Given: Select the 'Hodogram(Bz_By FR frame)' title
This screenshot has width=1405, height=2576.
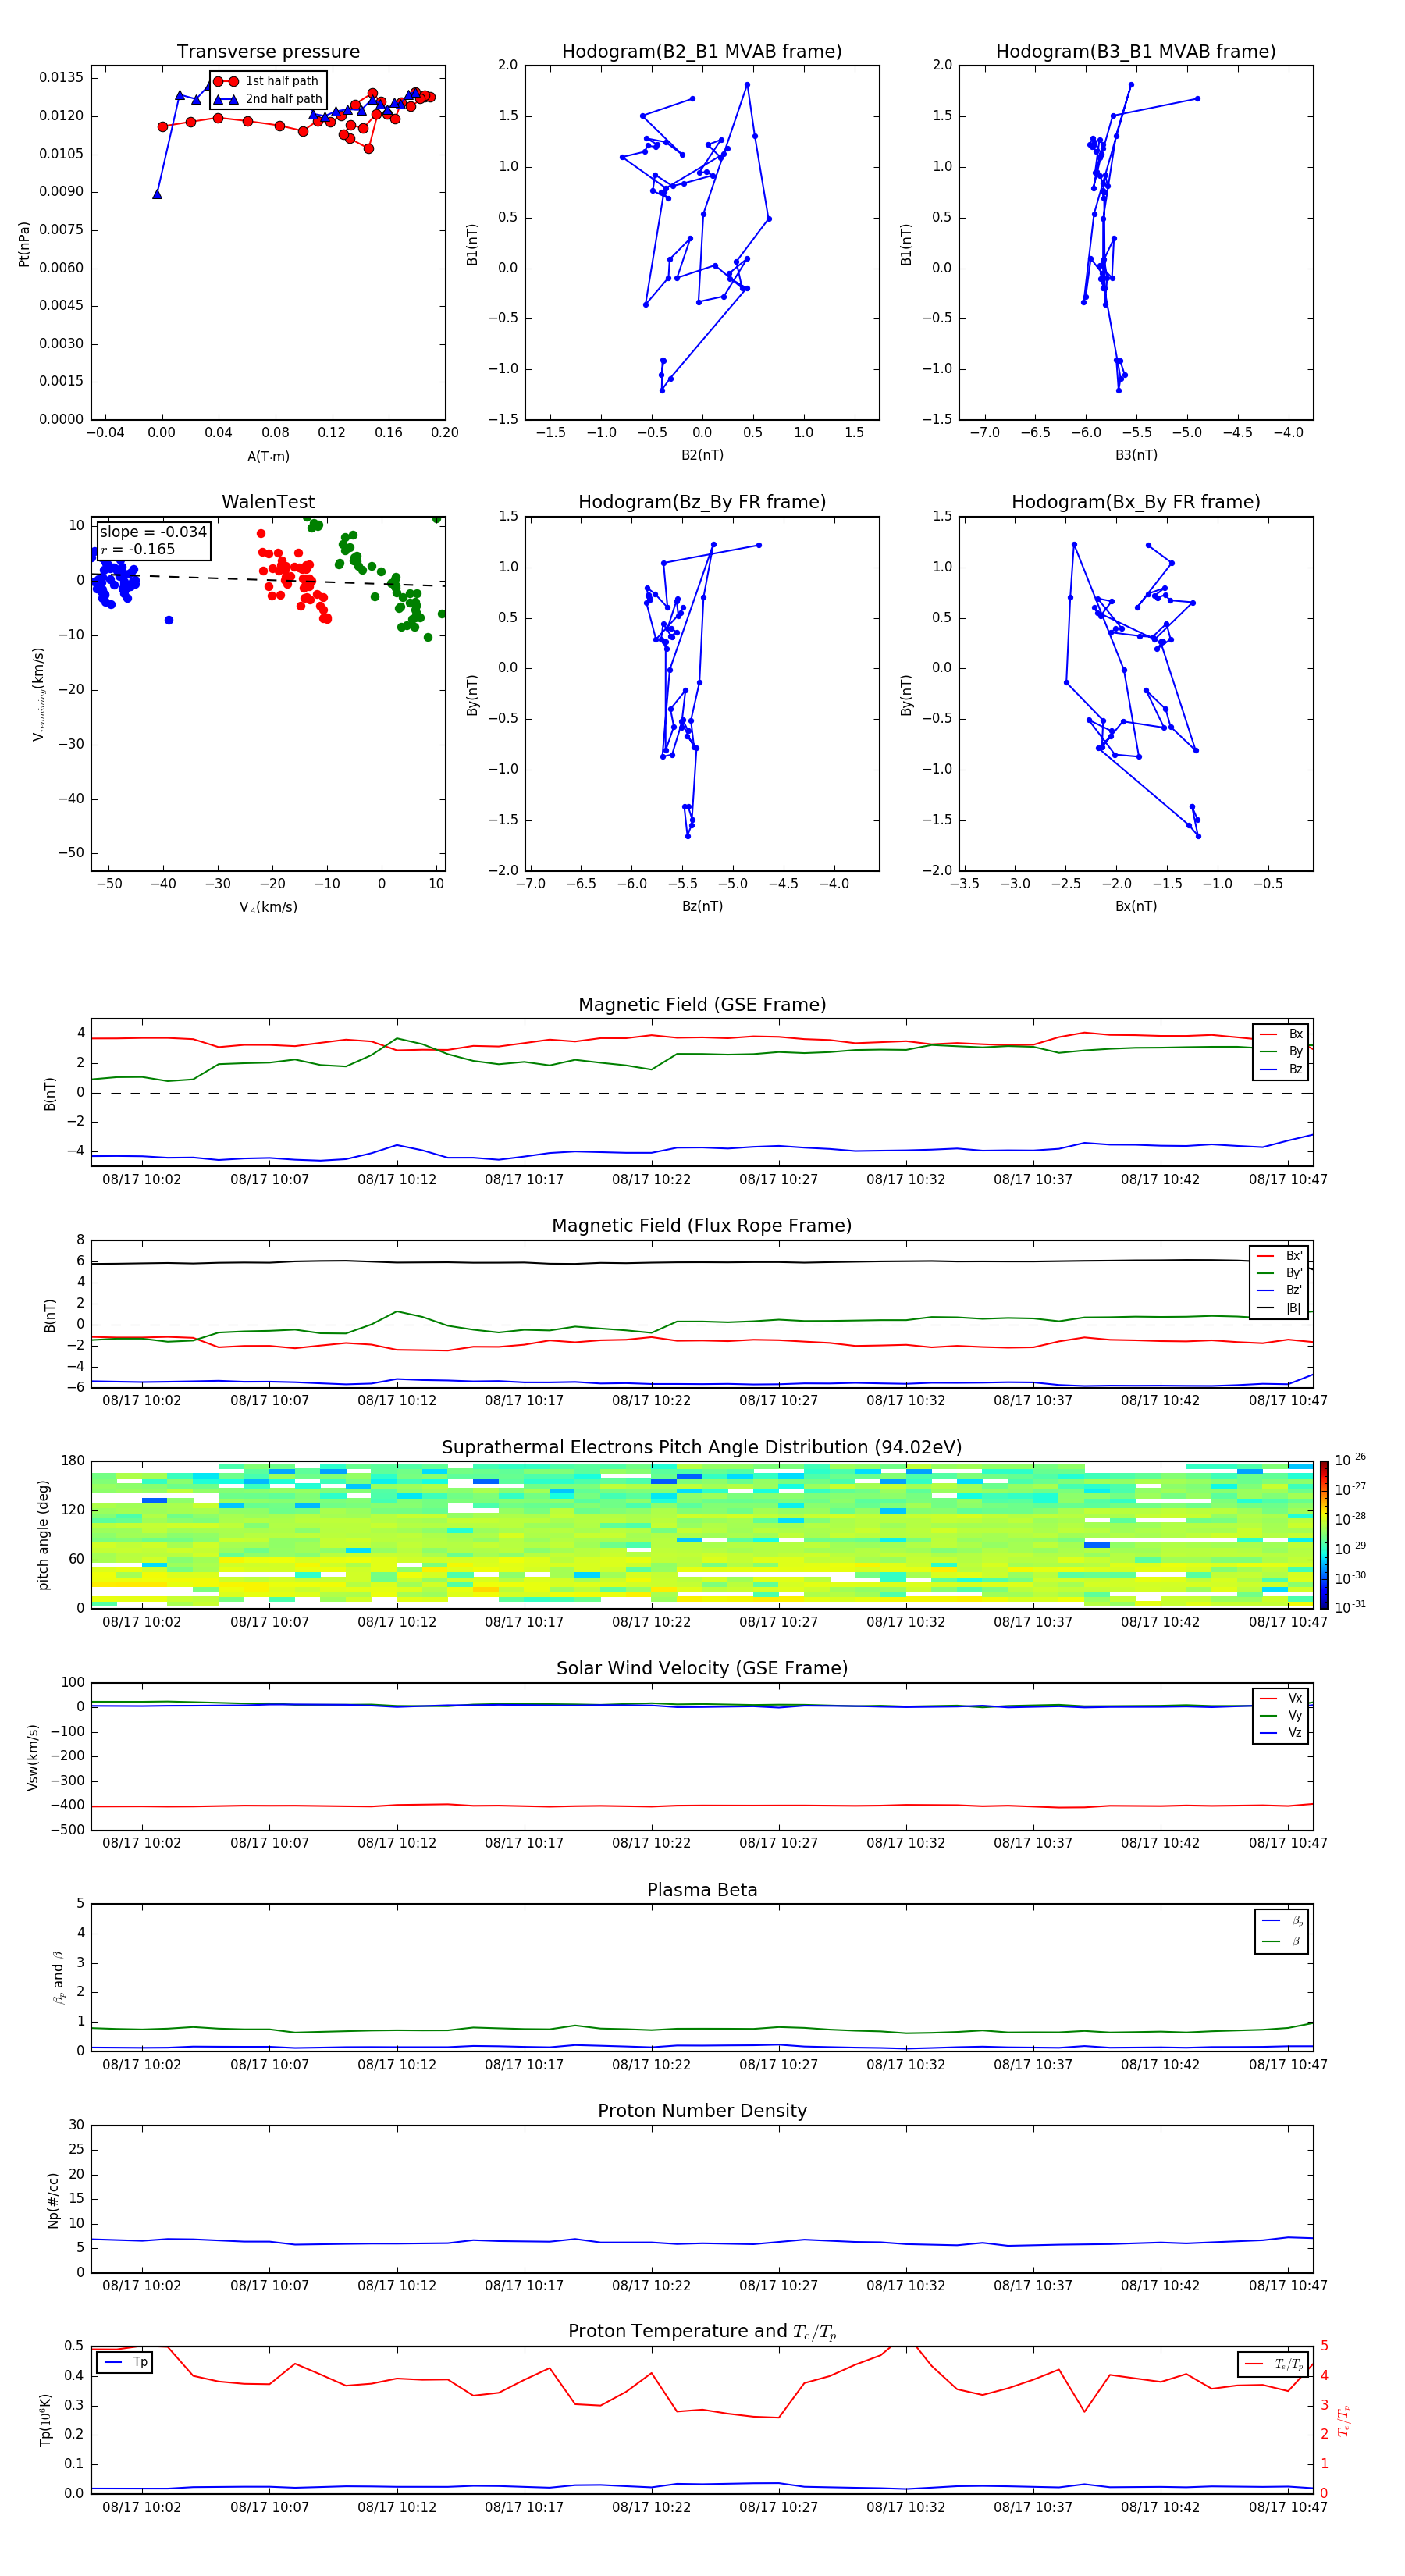Looking at the screenshot, I should [x=702, y=502].
